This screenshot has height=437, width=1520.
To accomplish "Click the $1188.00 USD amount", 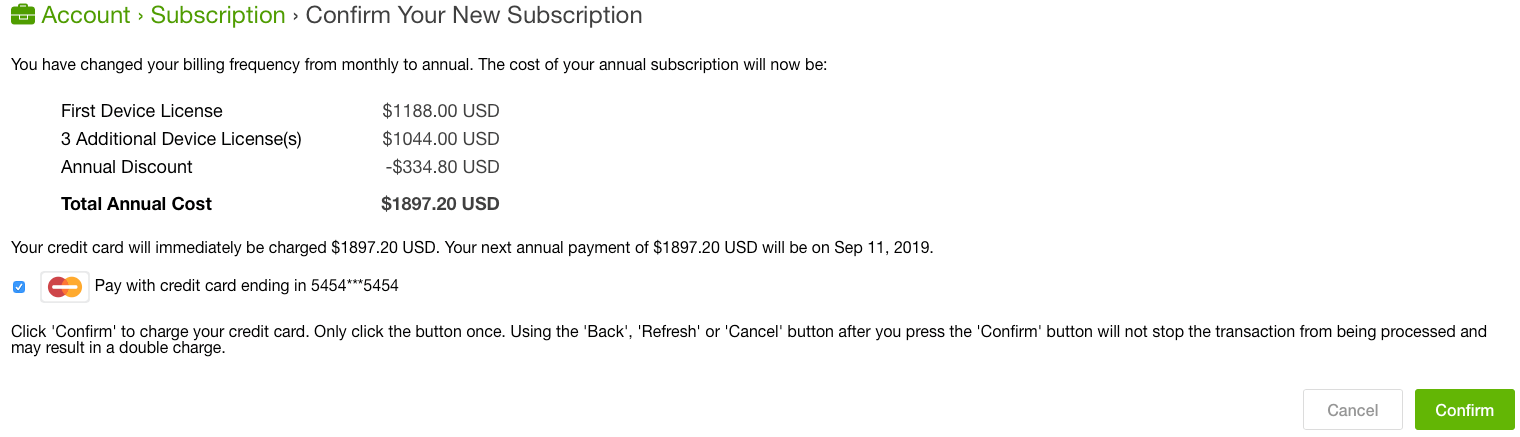I will (x=440, y=111).
